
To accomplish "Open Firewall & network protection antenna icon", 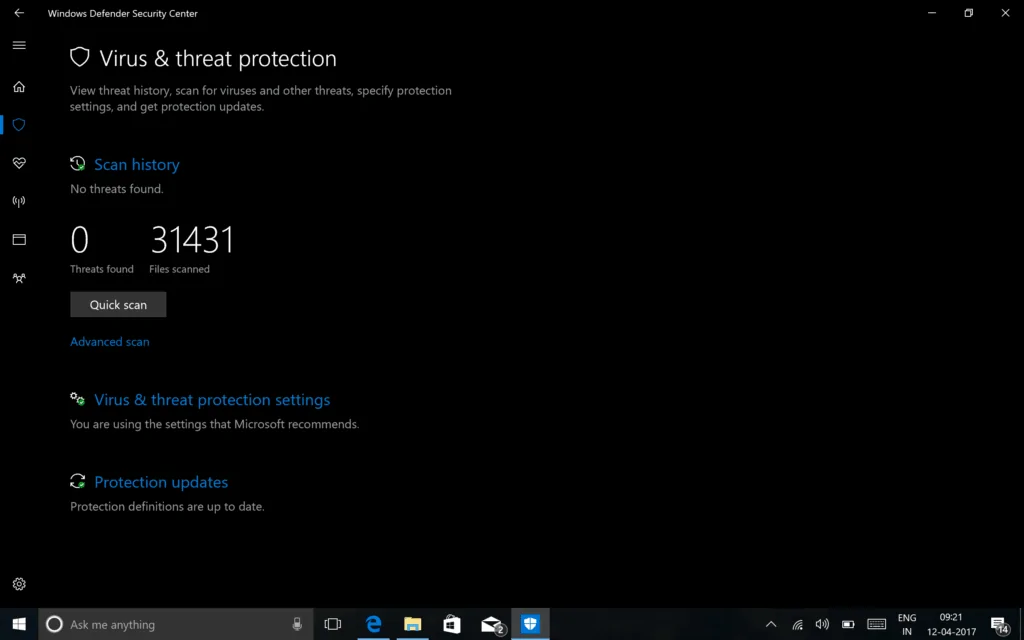I will (x=19, y=201).
